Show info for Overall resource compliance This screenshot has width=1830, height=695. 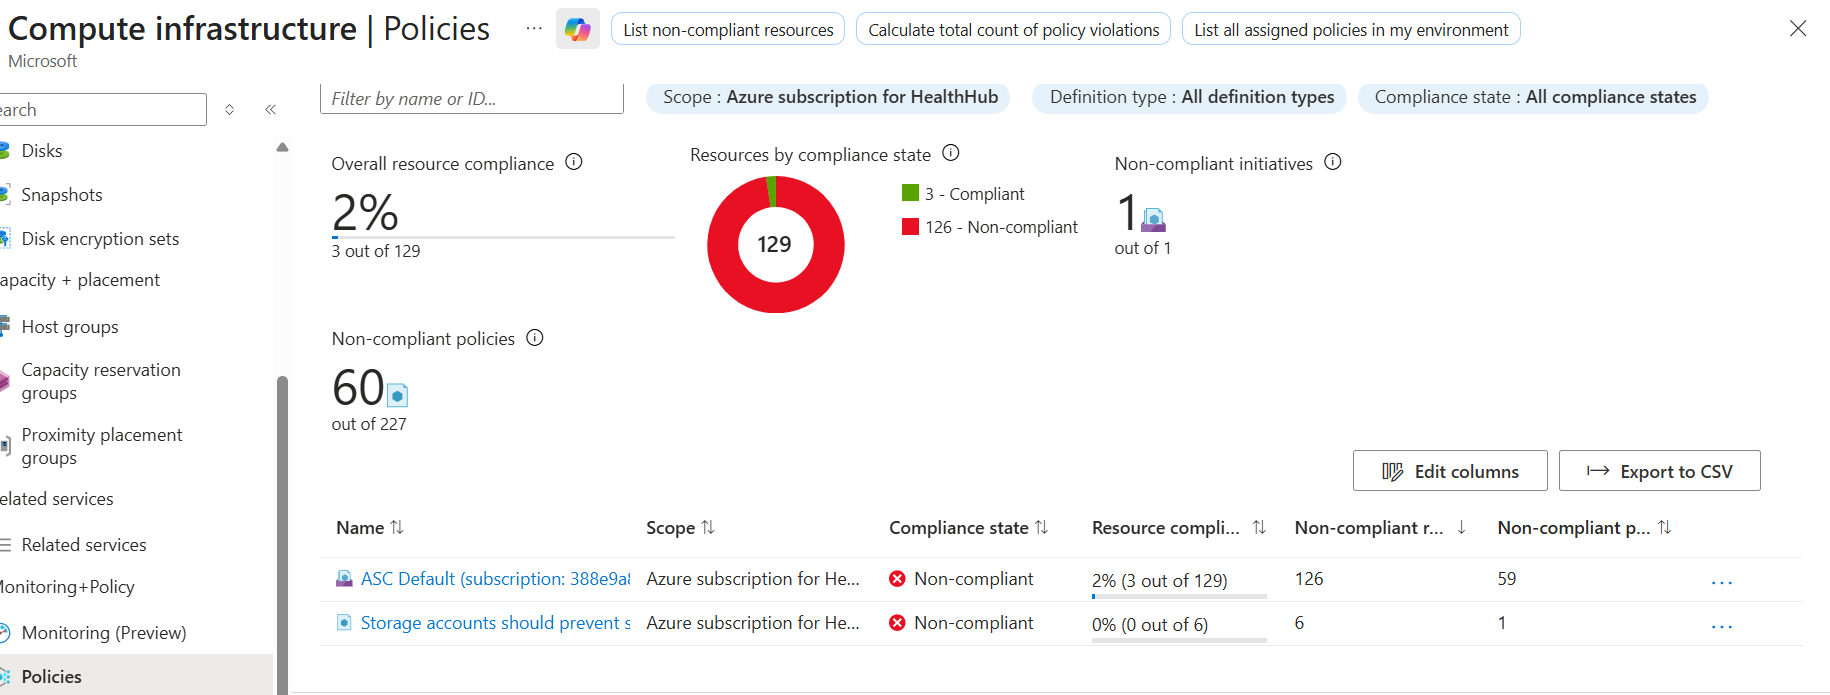pos(574,162)
